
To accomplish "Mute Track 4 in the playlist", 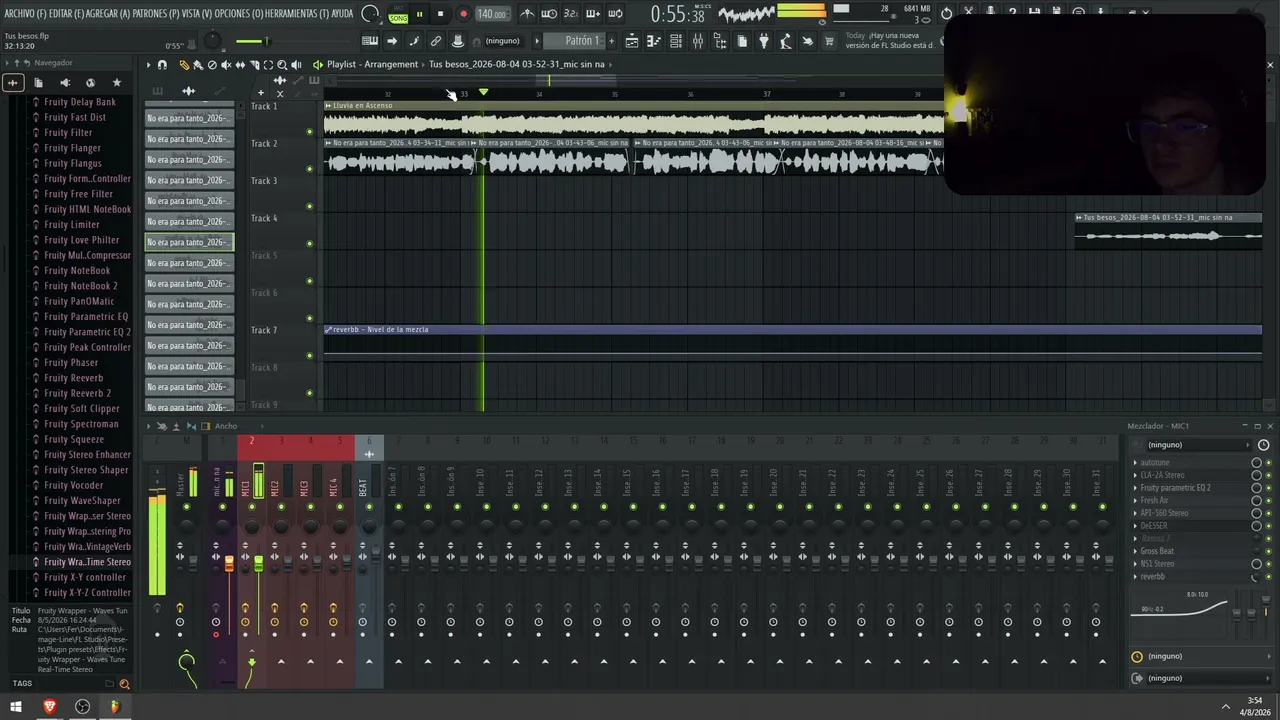I will point(309,243).
